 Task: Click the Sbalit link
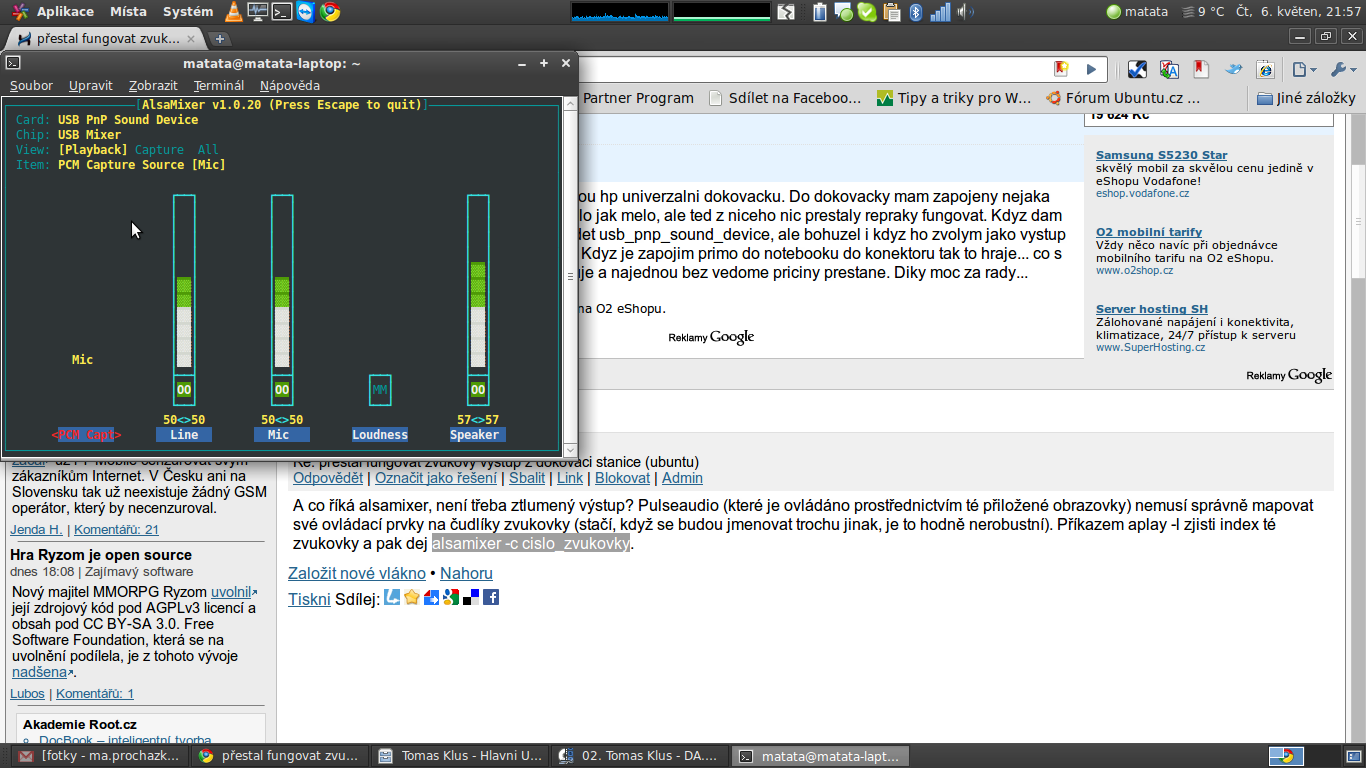tap(527, 478)
